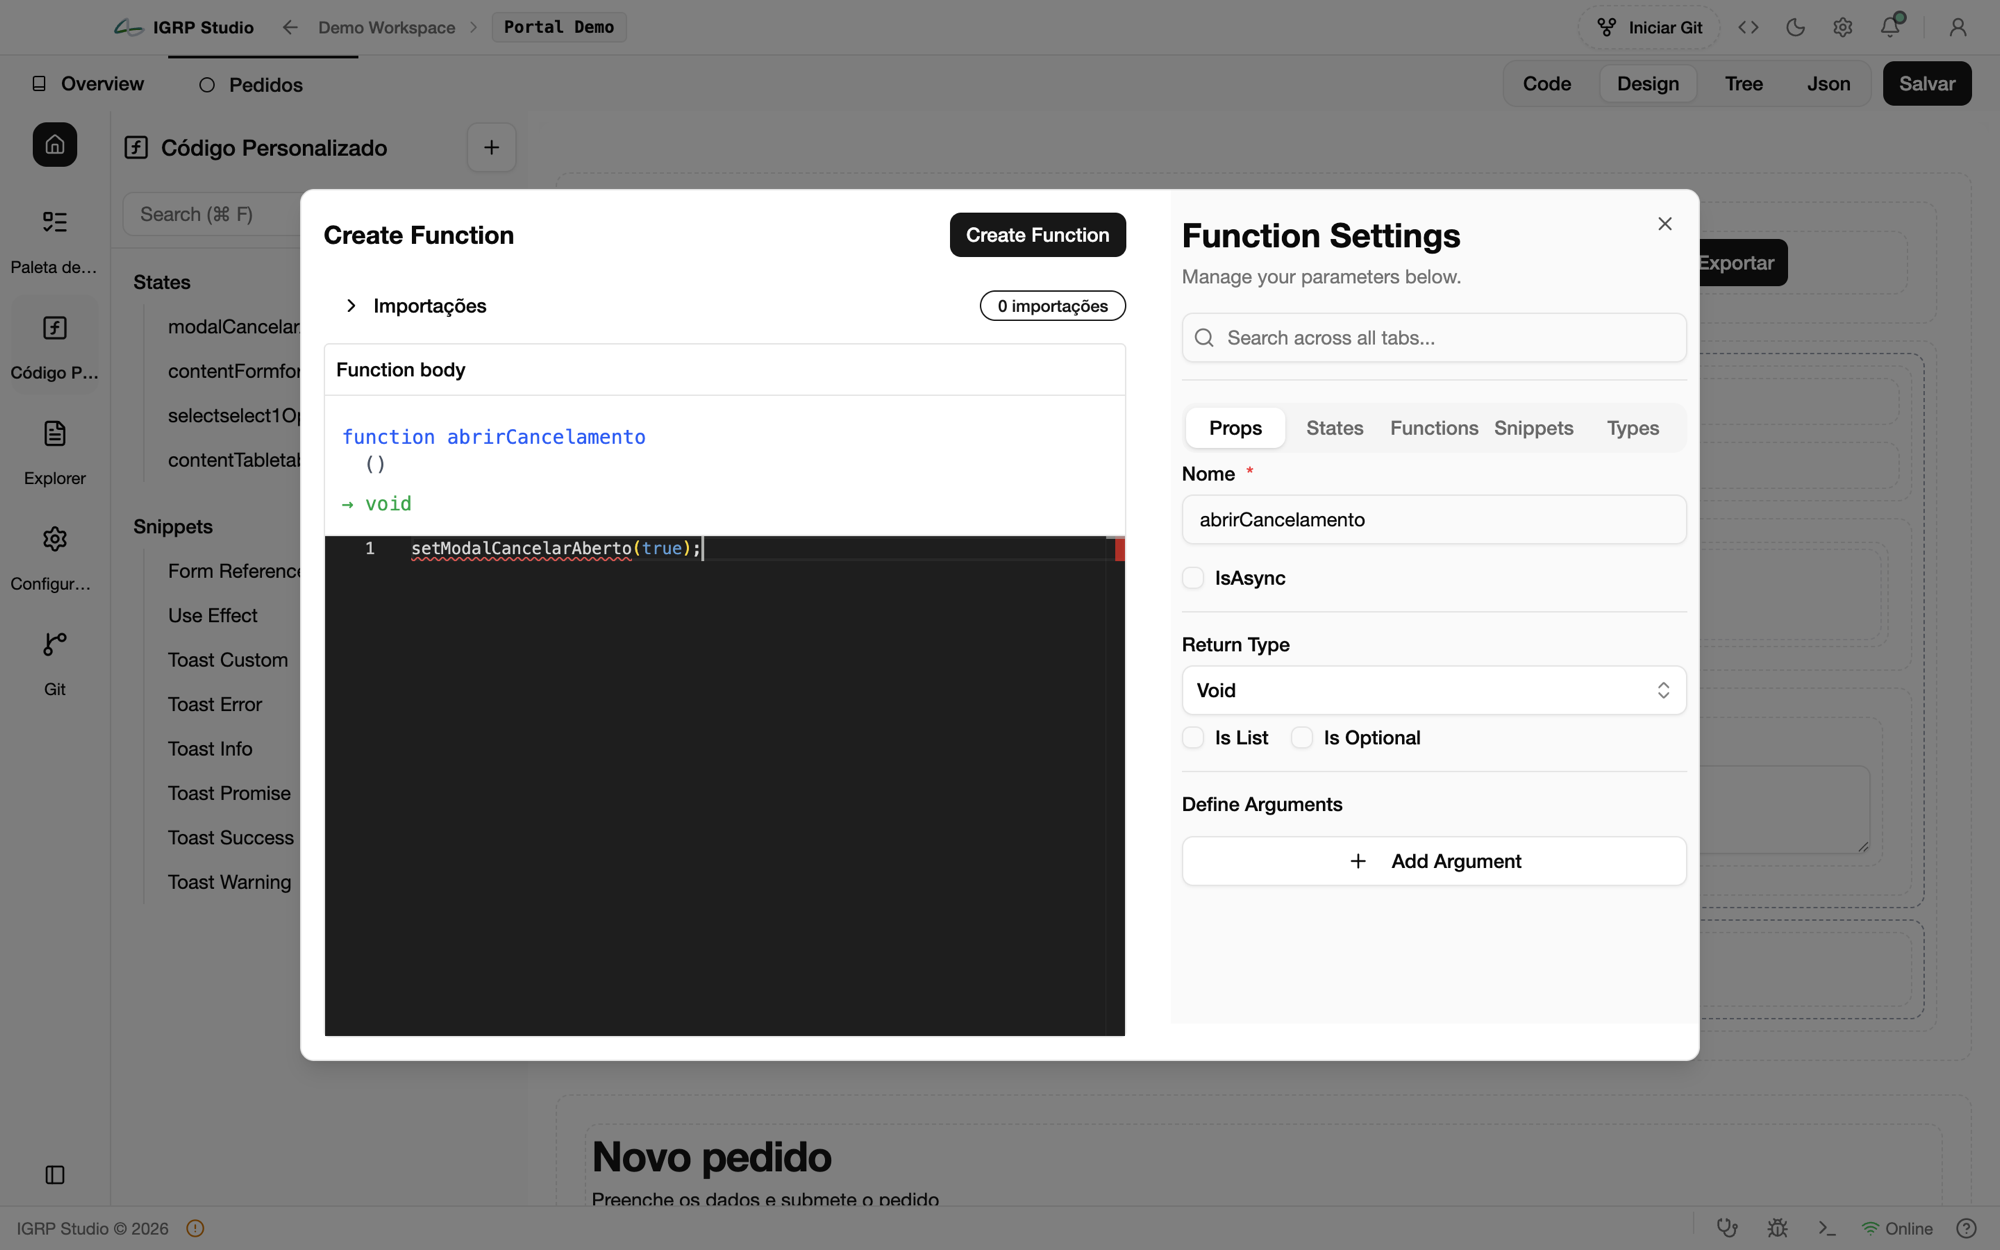Switch to the Code view
Image resolution: width=2000 pixels, height=1250 pixels.
tap(1547, 84)
